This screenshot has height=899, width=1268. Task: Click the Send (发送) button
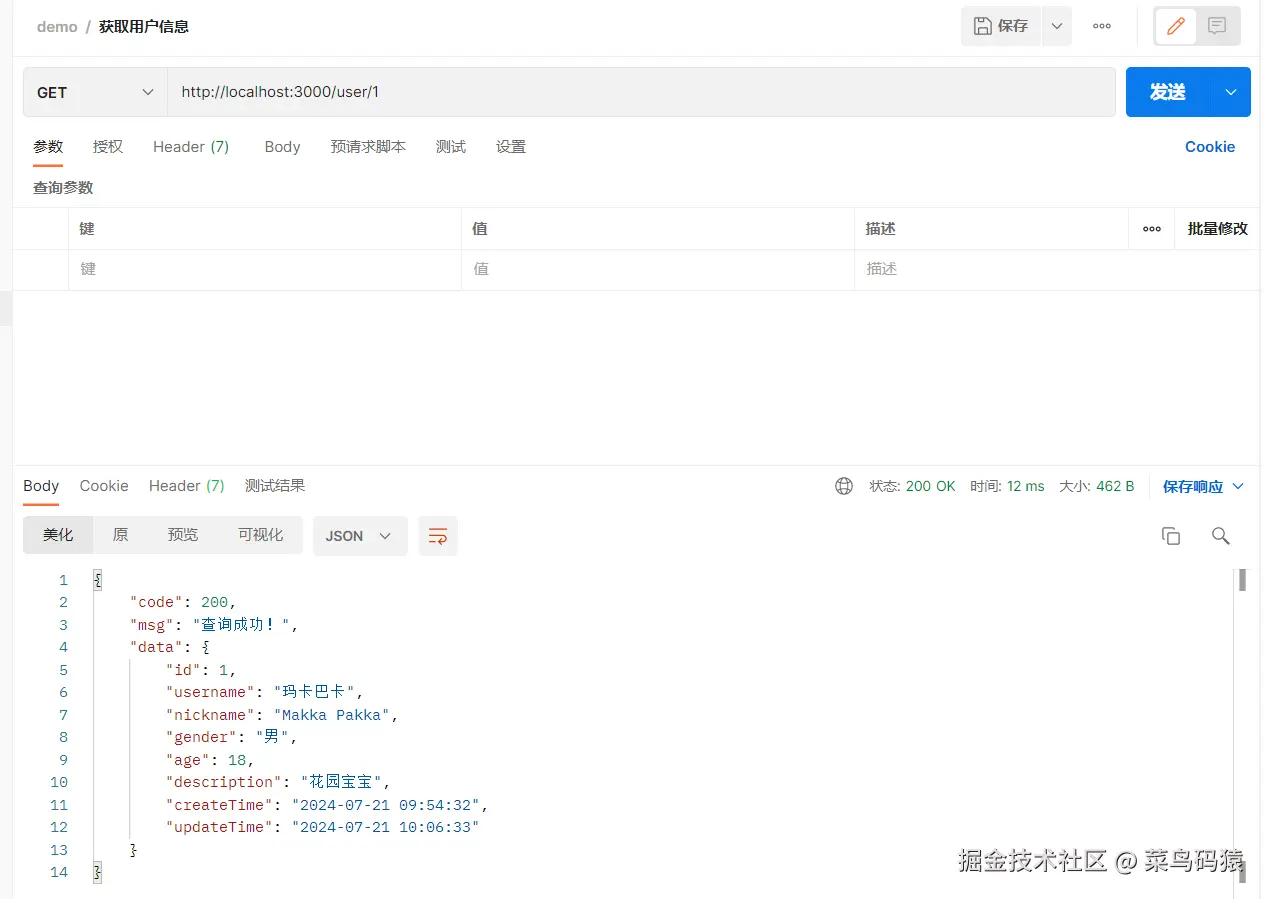click(x=1168, y=92)
